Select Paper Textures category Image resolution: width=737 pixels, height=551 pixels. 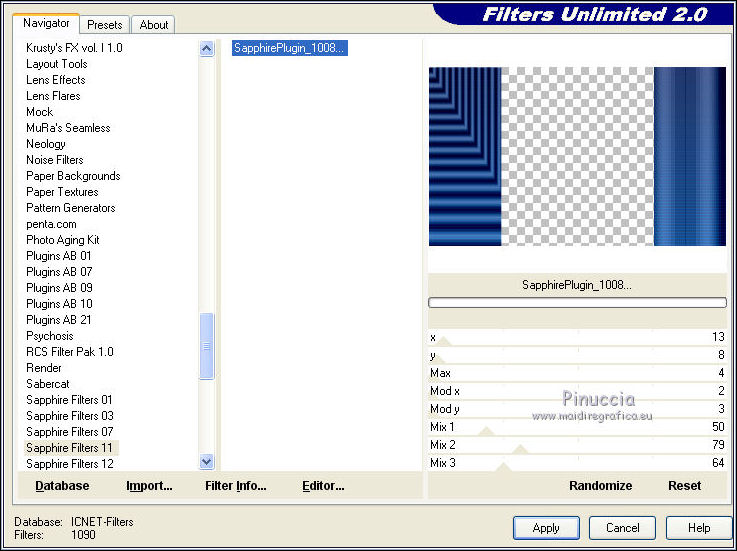pos(62,192)
